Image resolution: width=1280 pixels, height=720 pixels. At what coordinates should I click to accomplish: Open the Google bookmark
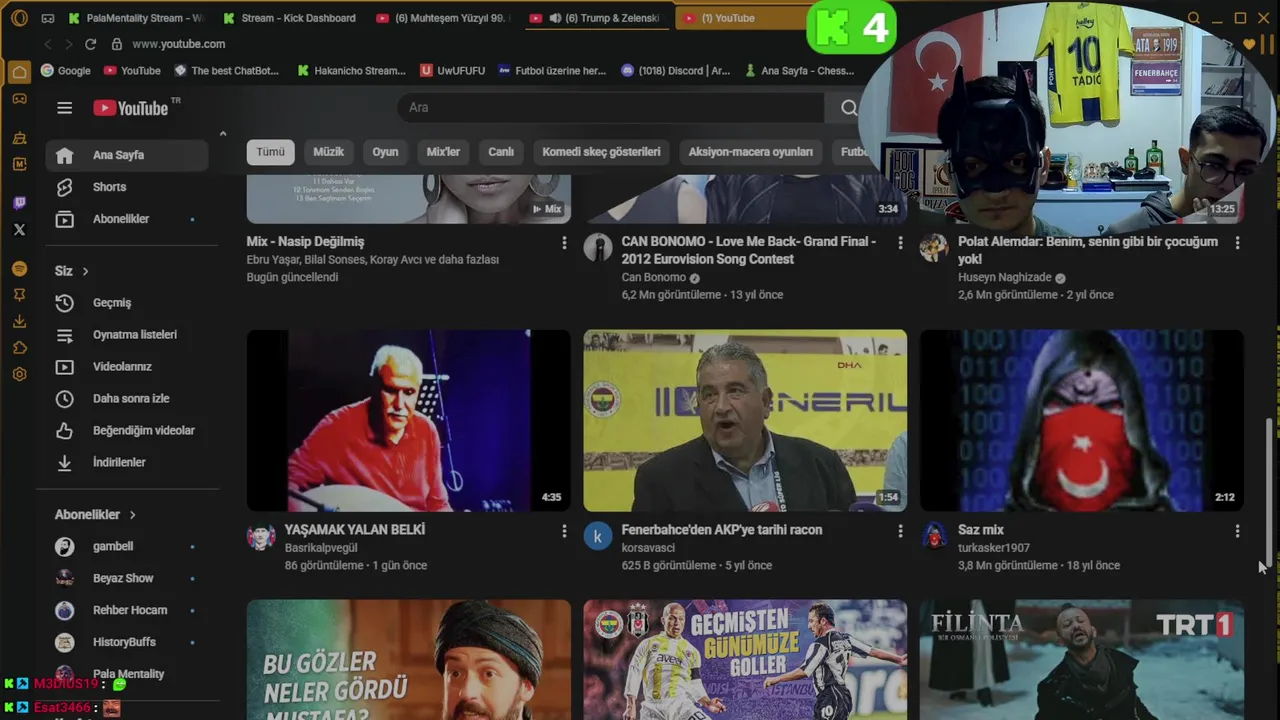(66, 71)
